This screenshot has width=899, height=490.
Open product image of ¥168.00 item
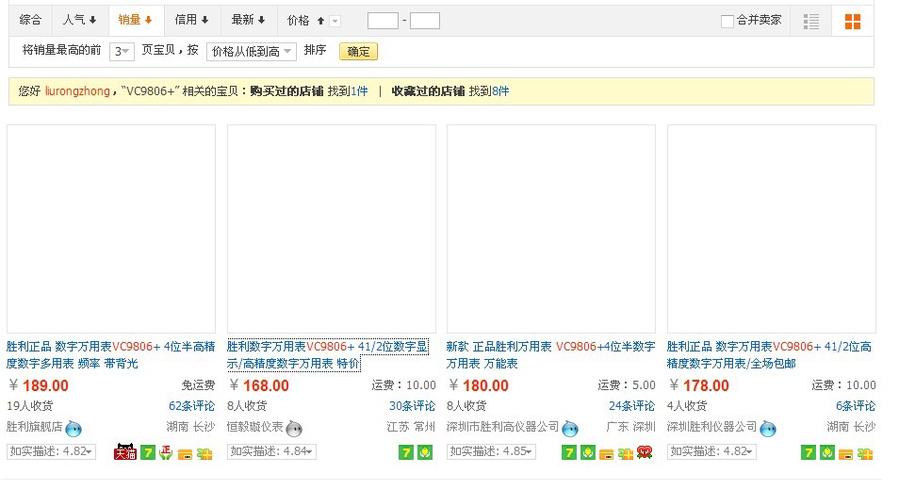click(331, 229)
